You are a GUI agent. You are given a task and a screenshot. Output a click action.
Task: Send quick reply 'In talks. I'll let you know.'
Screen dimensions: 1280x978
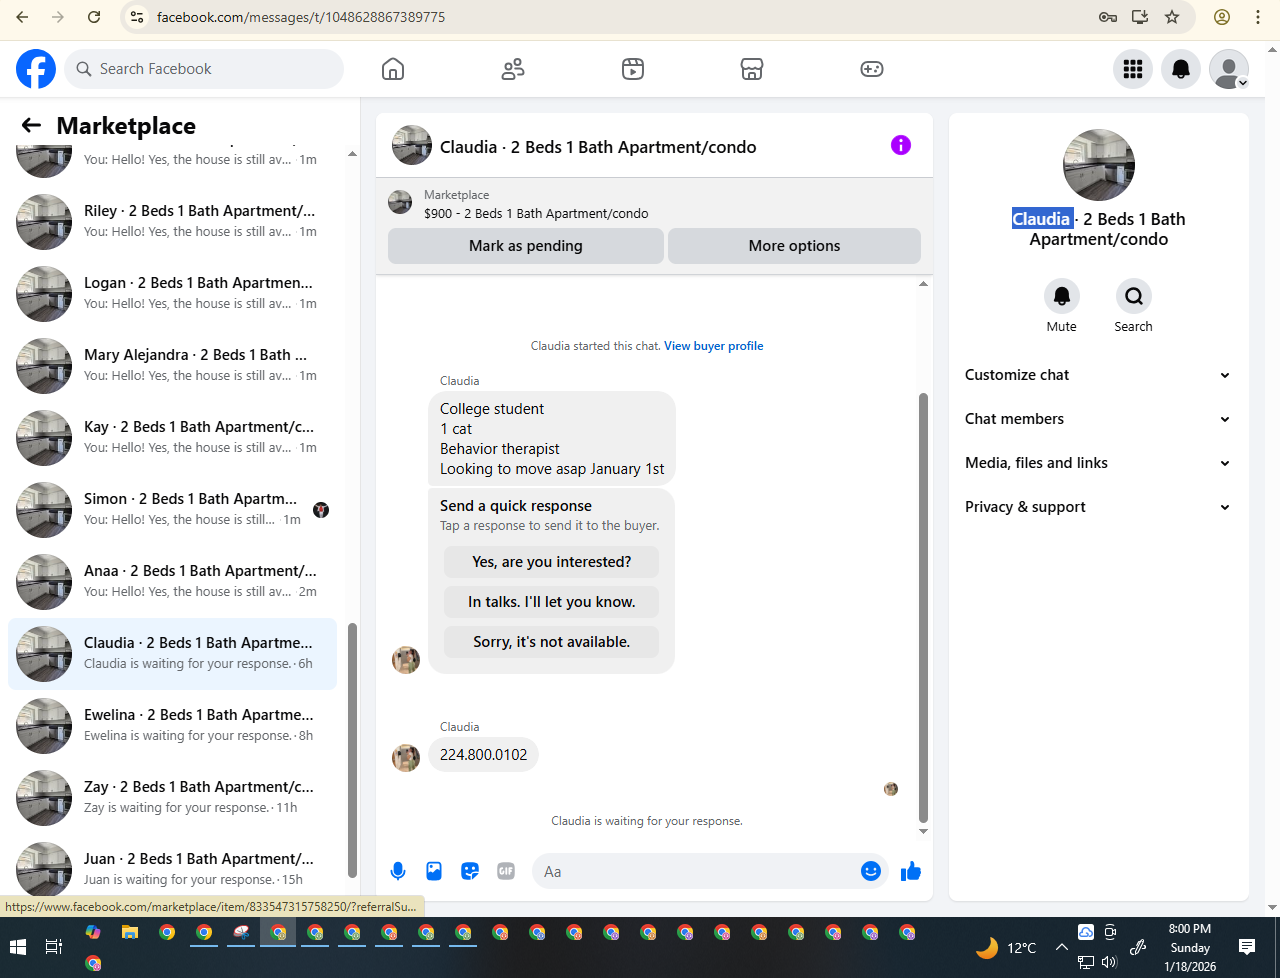click(x=552, y=602)
